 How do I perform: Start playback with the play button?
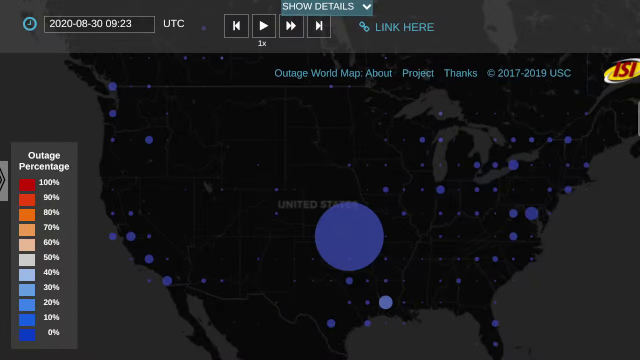point(264,26)
